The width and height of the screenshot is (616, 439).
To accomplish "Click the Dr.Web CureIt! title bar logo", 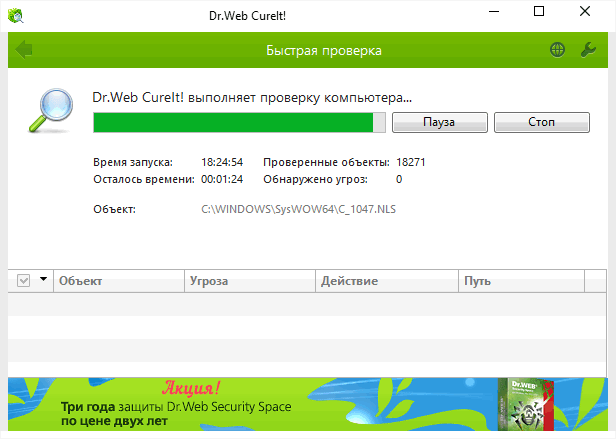I will click(x=15, y=16).
